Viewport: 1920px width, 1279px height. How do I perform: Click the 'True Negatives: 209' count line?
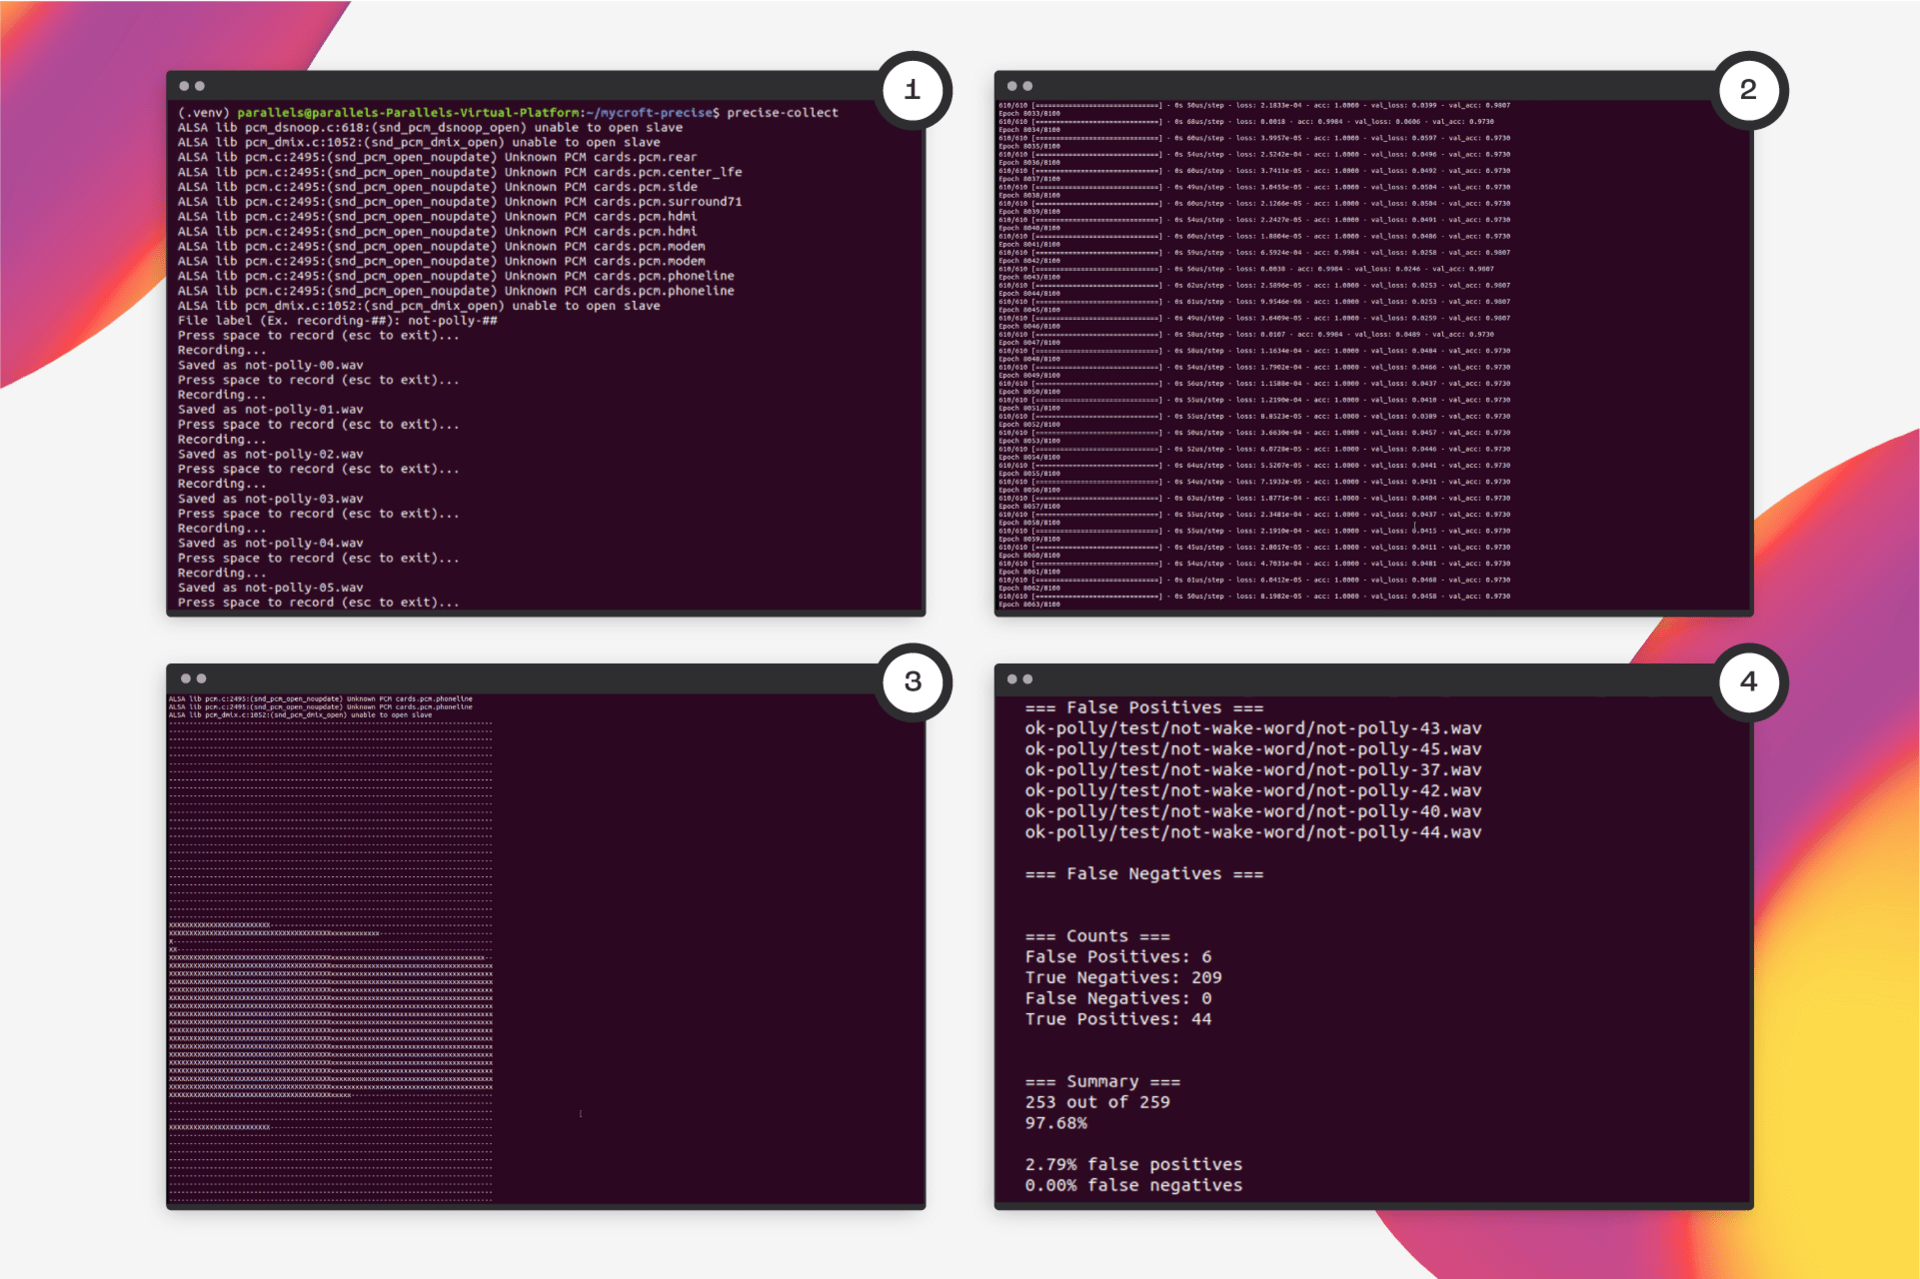(1123, 978)
